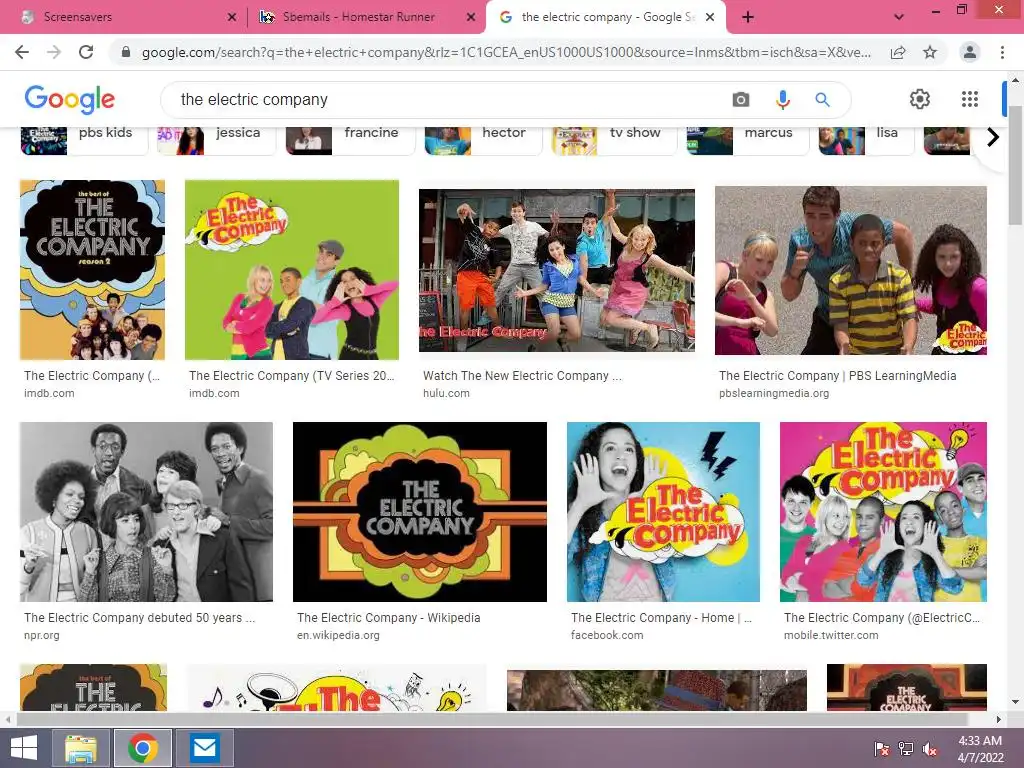Close the Sbemails Homestar Runner tab
The height and width of the screenshot is (768, 1024).
click(471, 17)
